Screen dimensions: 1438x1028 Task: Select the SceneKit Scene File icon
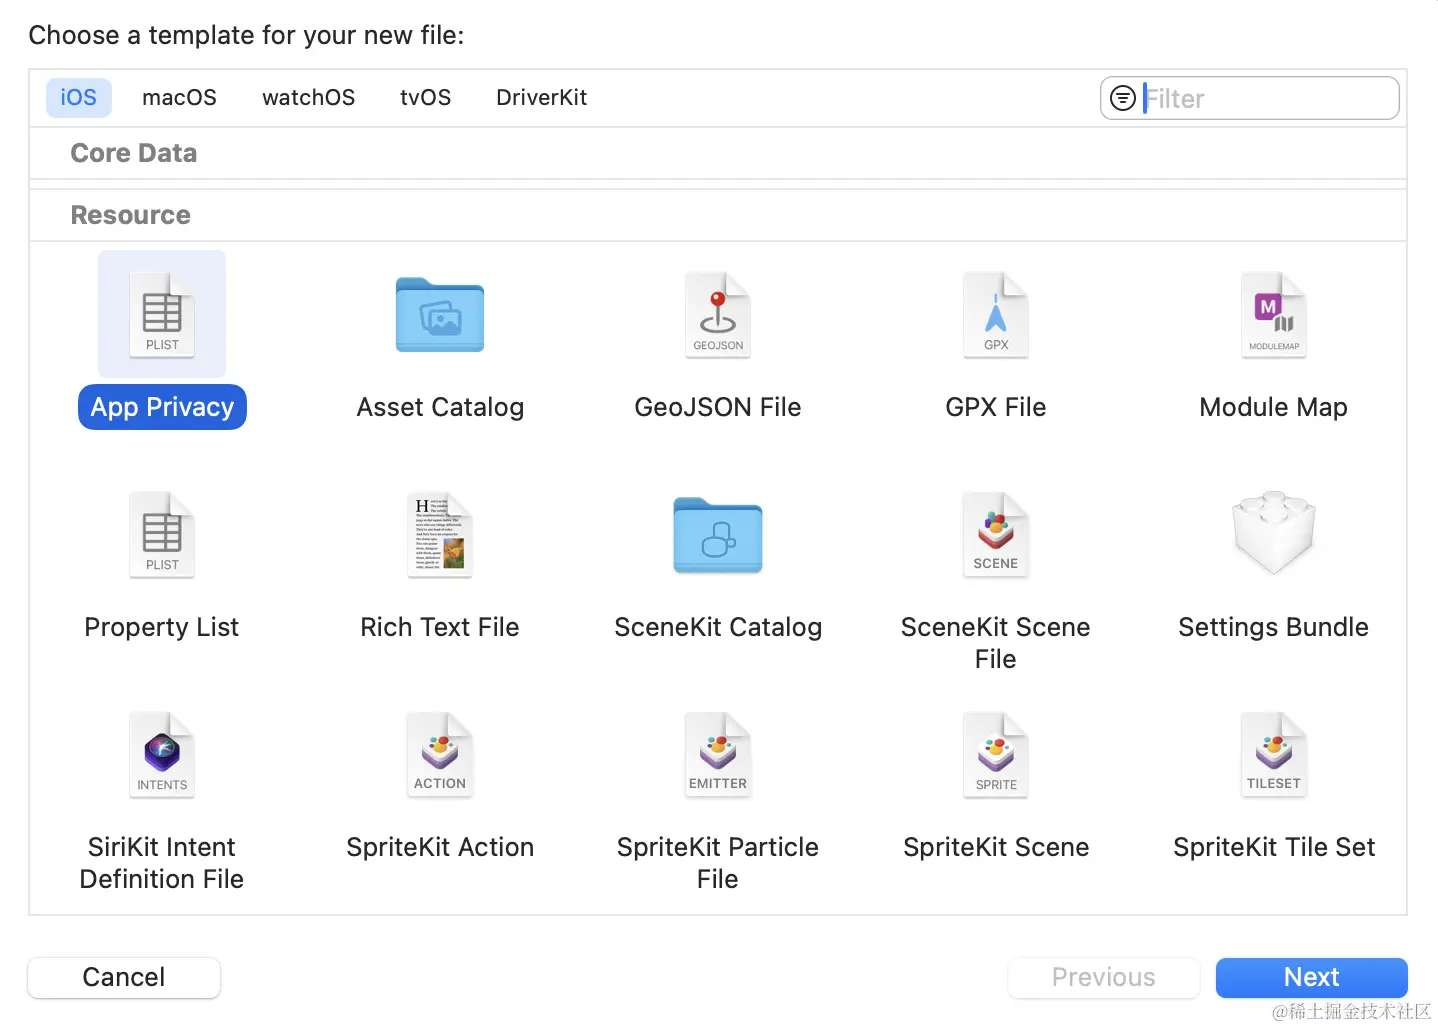click(996, 534)
